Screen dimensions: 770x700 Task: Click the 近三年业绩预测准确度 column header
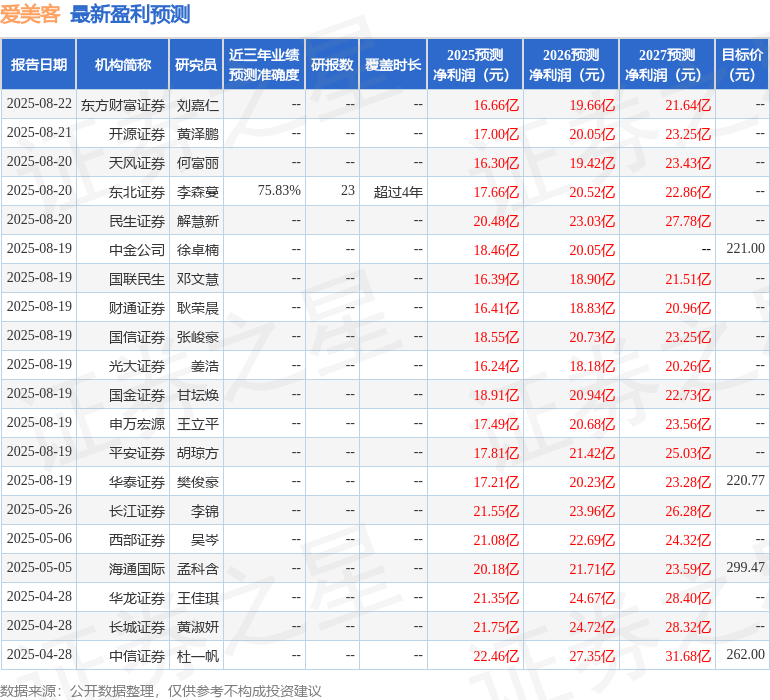point(264,65)
